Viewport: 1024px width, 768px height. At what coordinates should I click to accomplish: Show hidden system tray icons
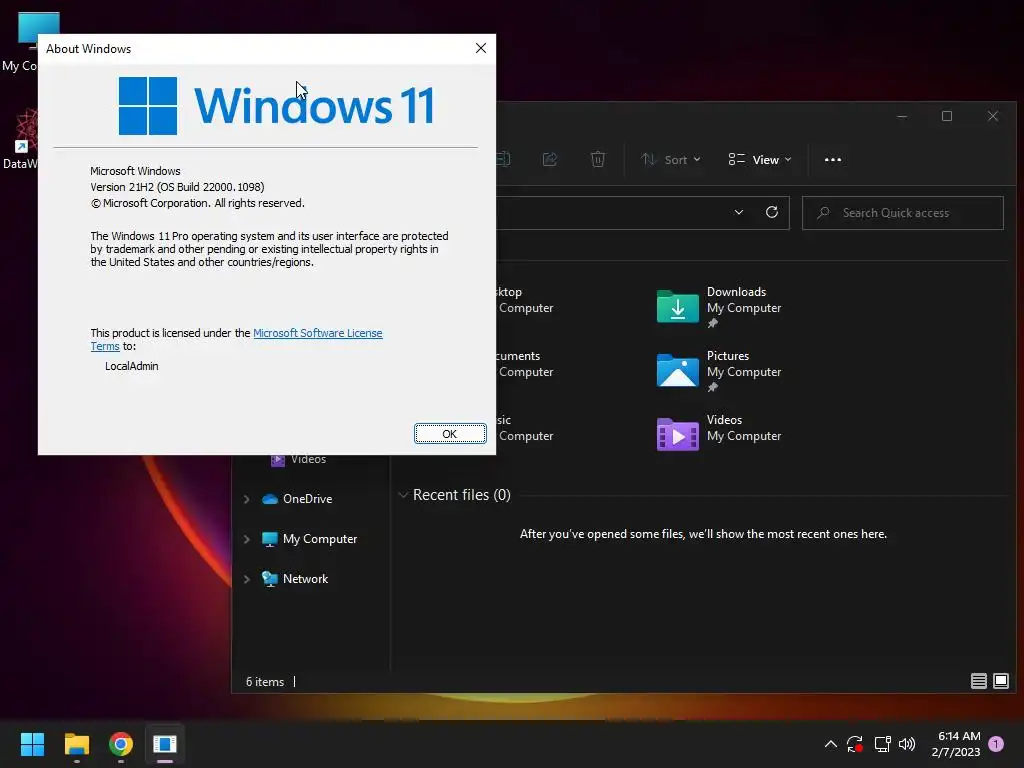pos(831,744)
